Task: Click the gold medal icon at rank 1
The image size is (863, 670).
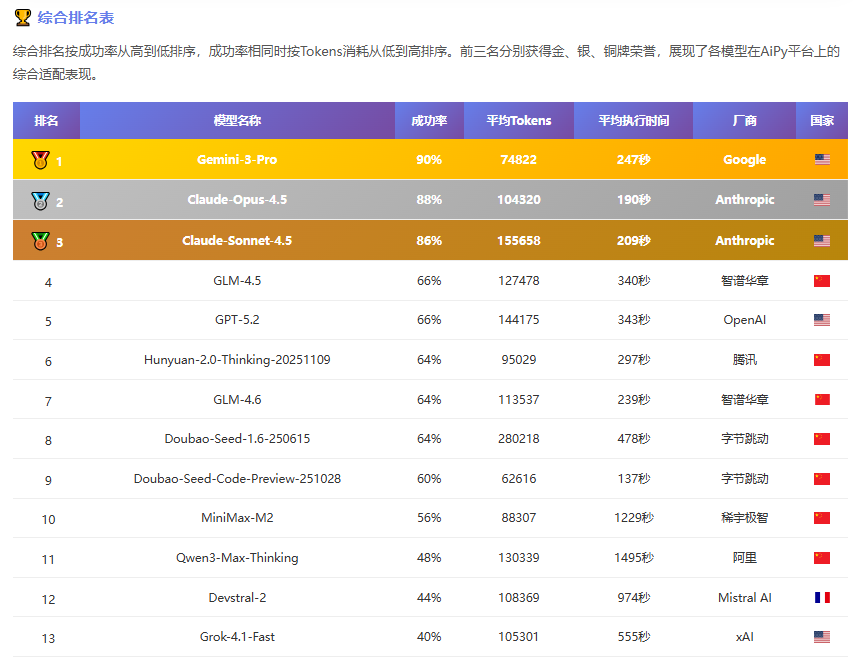Action: point(39,160)
